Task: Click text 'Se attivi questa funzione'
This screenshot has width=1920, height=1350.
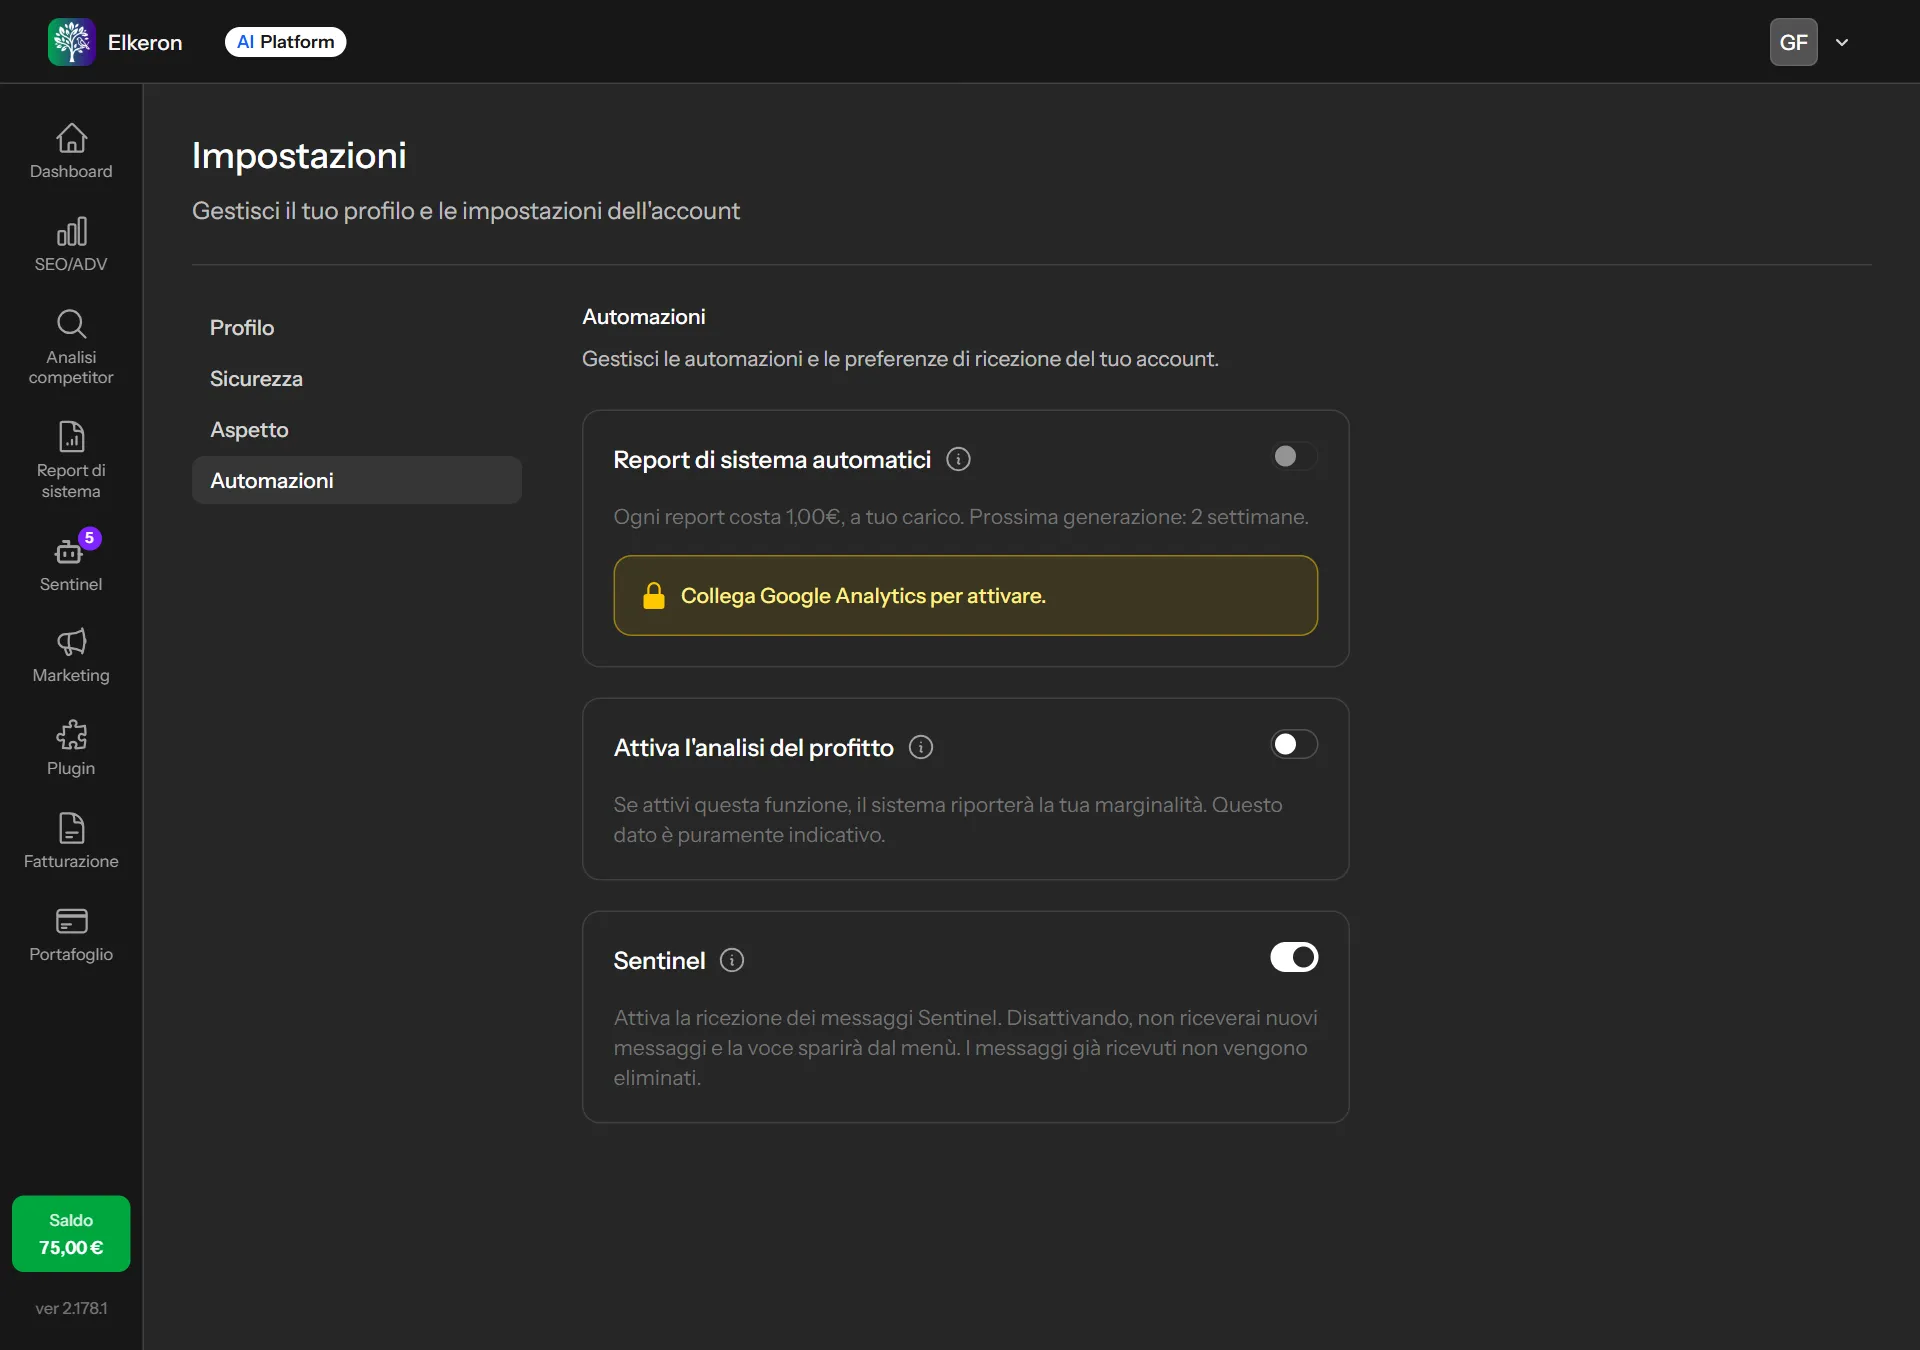Action: pyautogui.click(x=731, y=805)
